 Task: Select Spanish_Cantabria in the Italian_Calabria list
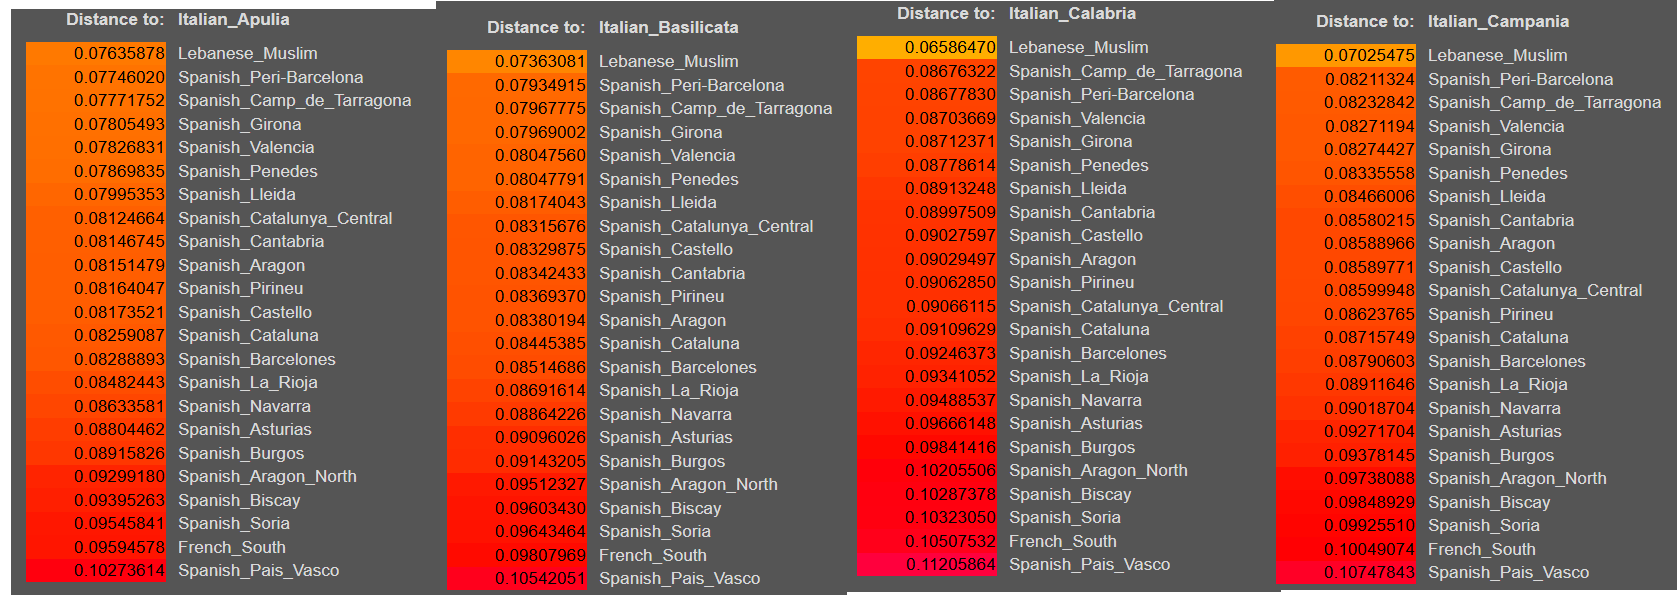click(x=1082, y=213)
